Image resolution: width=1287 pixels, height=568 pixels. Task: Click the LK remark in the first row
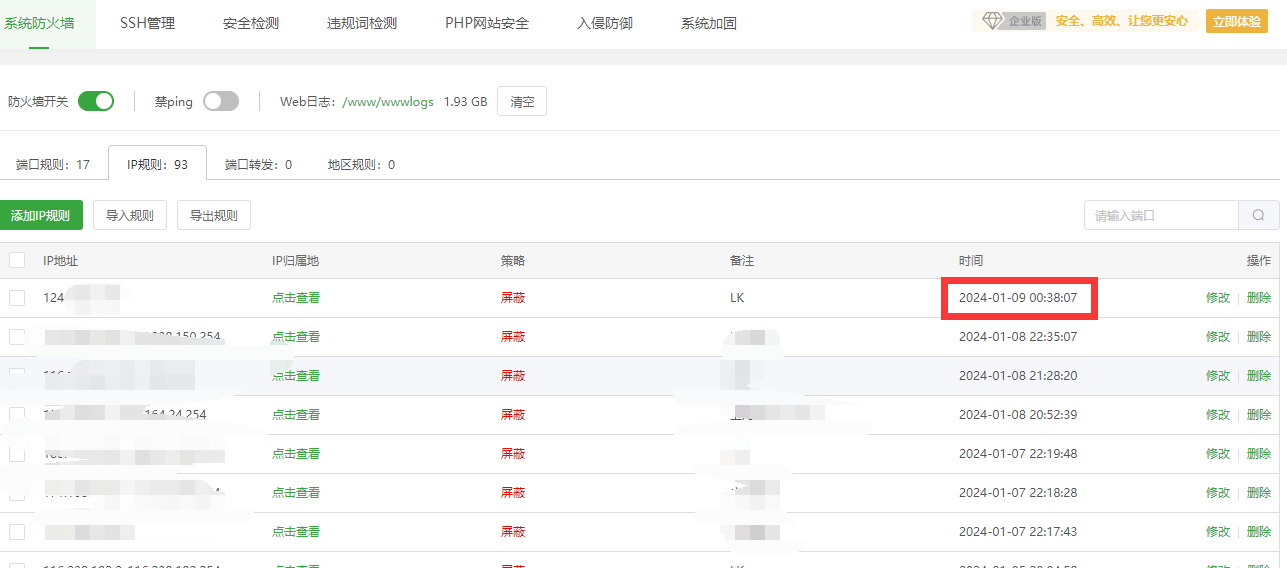click(737, 298)
